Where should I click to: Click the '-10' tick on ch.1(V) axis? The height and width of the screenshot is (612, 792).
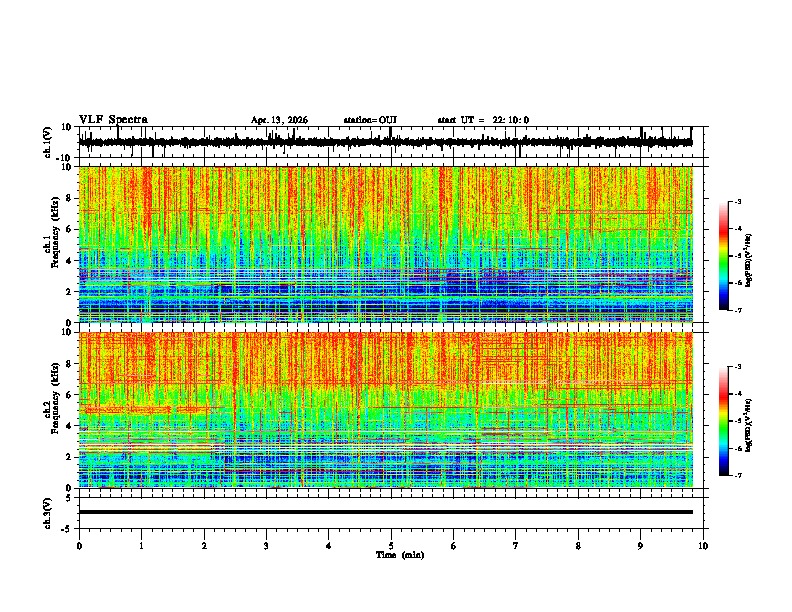65,158
